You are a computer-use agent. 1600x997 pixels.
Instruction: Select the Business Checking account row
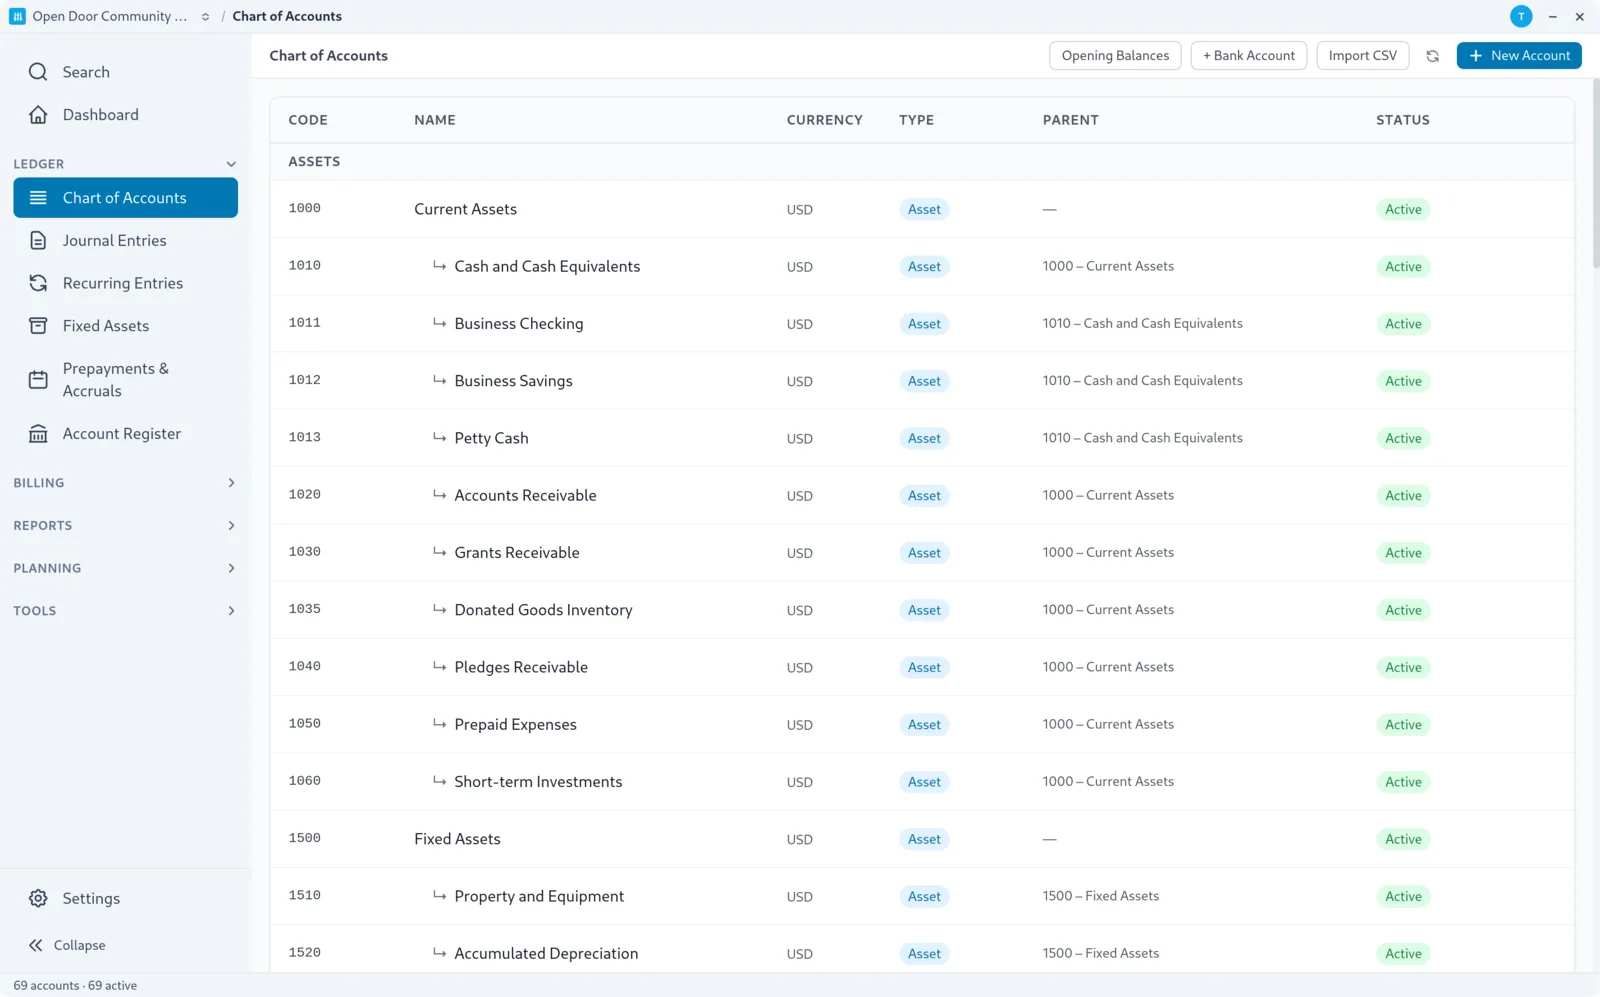[x=921, y=324]
